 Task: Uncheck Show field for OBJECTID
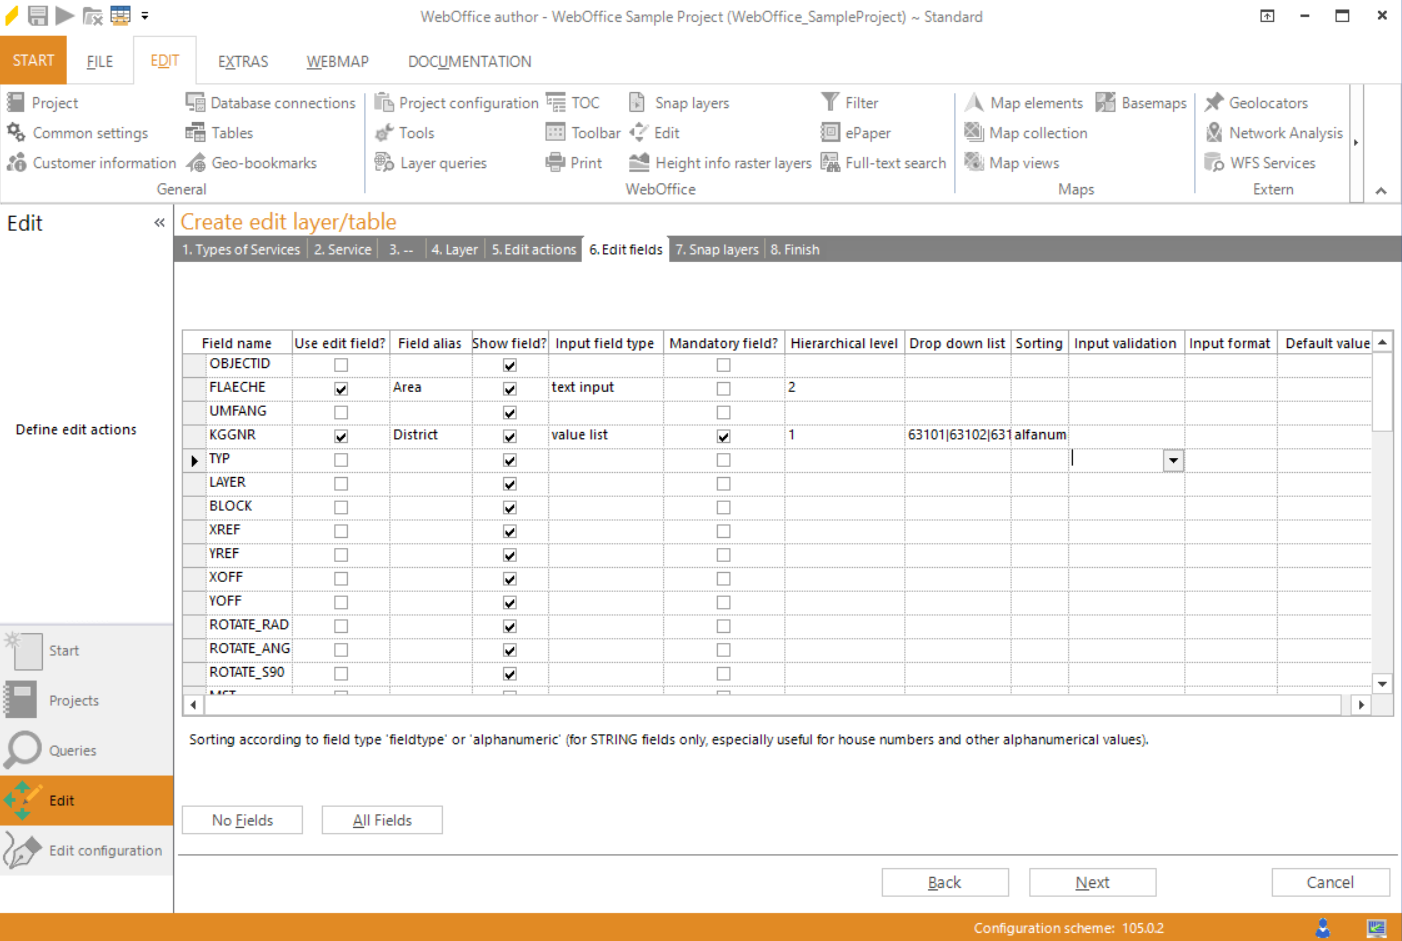point(509,364)
